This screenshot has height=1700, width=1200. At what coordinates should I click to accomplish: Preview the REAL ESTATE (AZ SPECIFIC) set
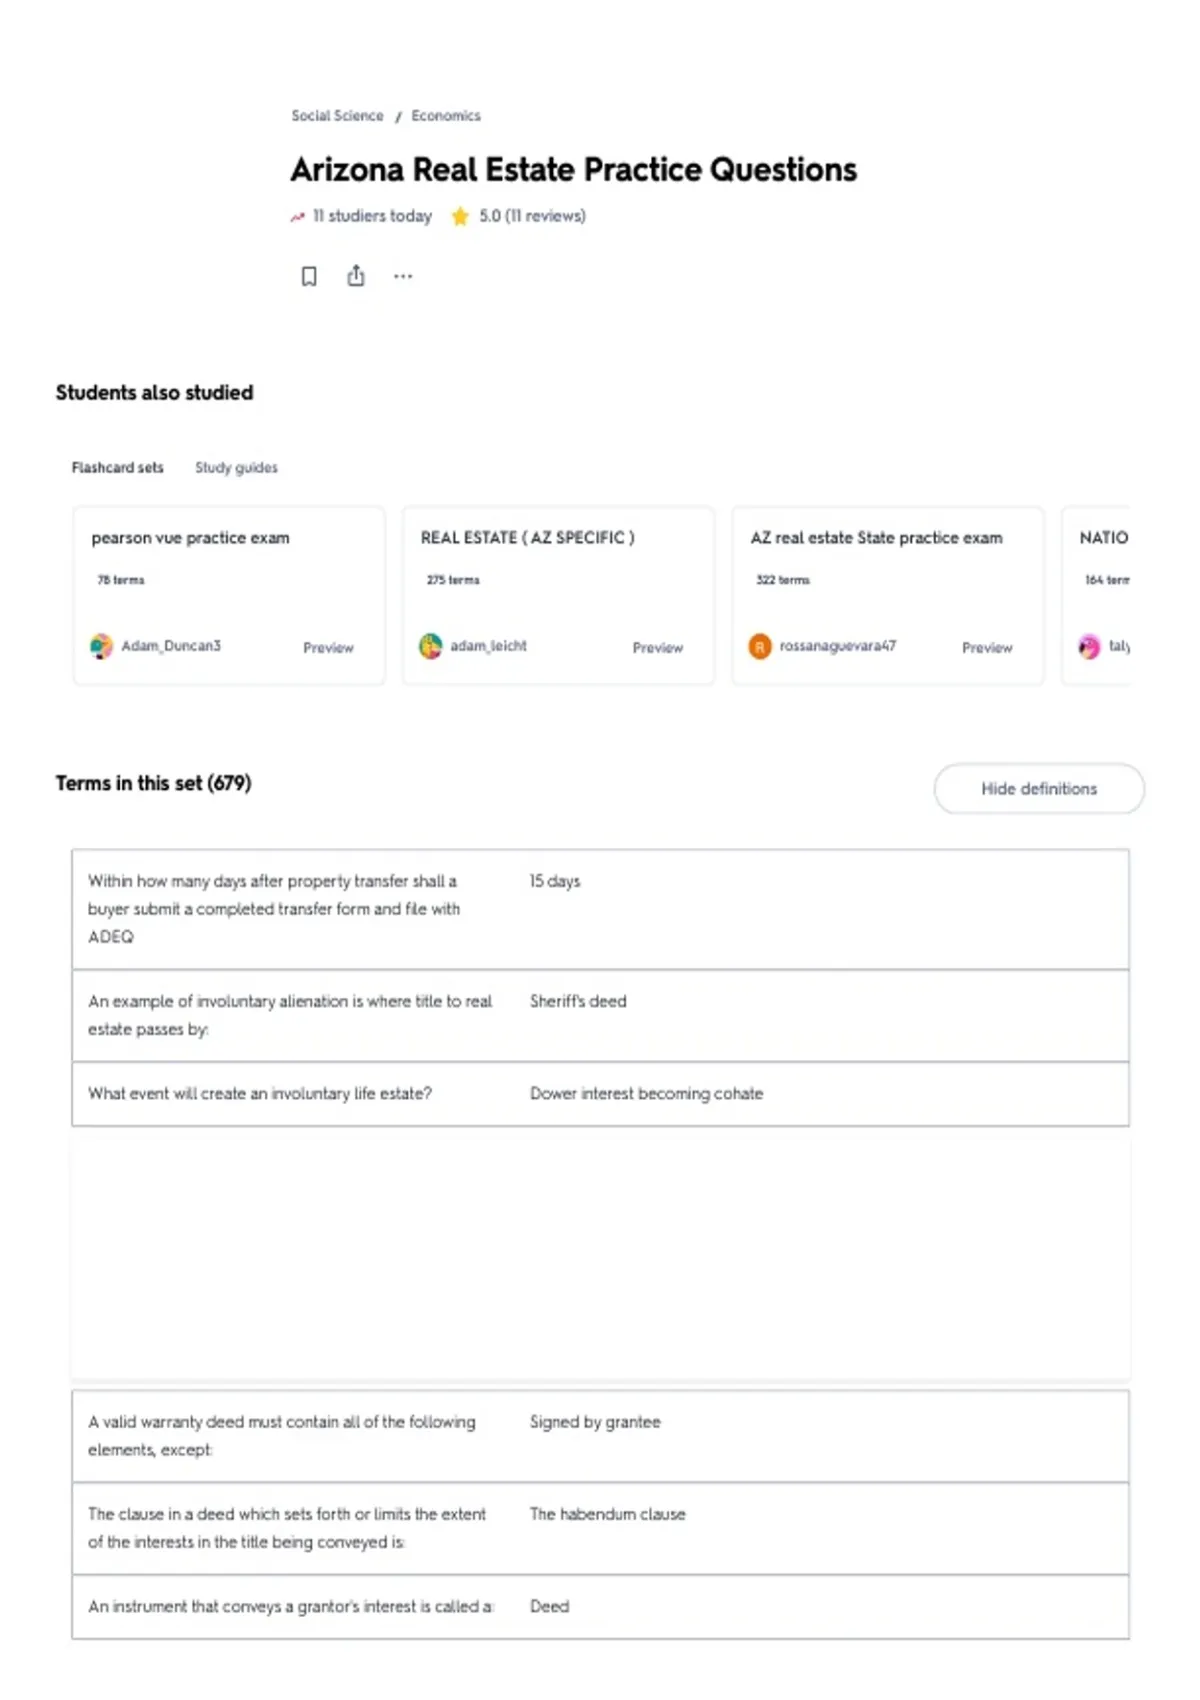[x=658, y=648]
